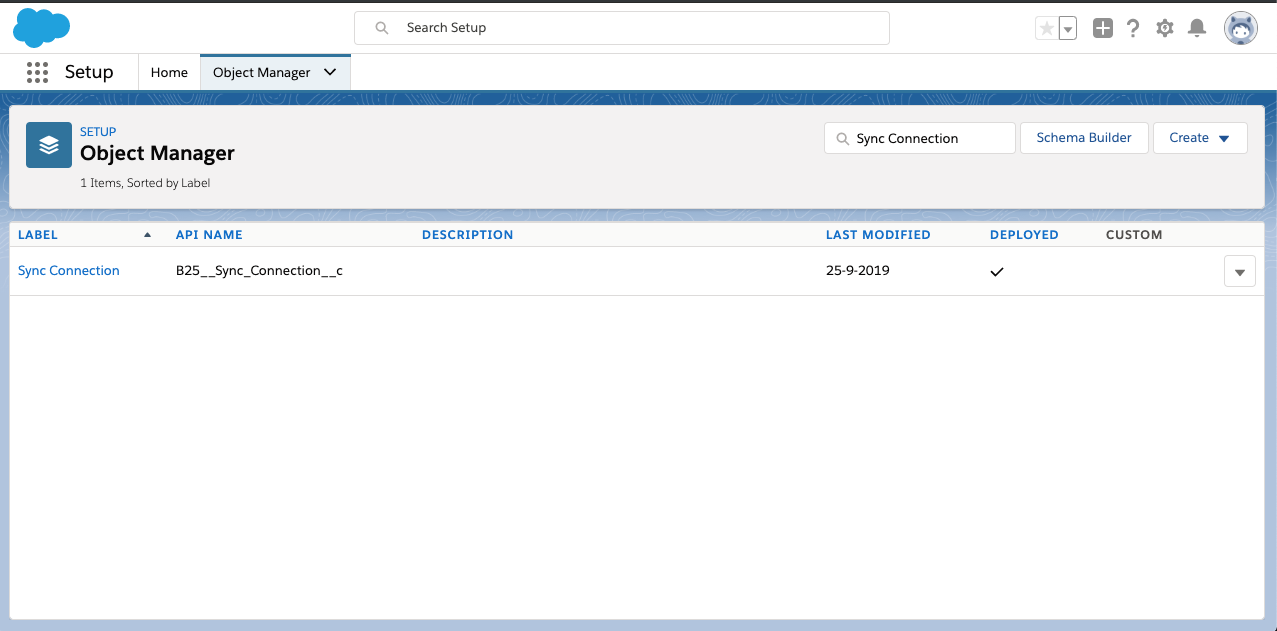Sort by the Label column header
1277x631 pixels.
(x=38, y=235)
